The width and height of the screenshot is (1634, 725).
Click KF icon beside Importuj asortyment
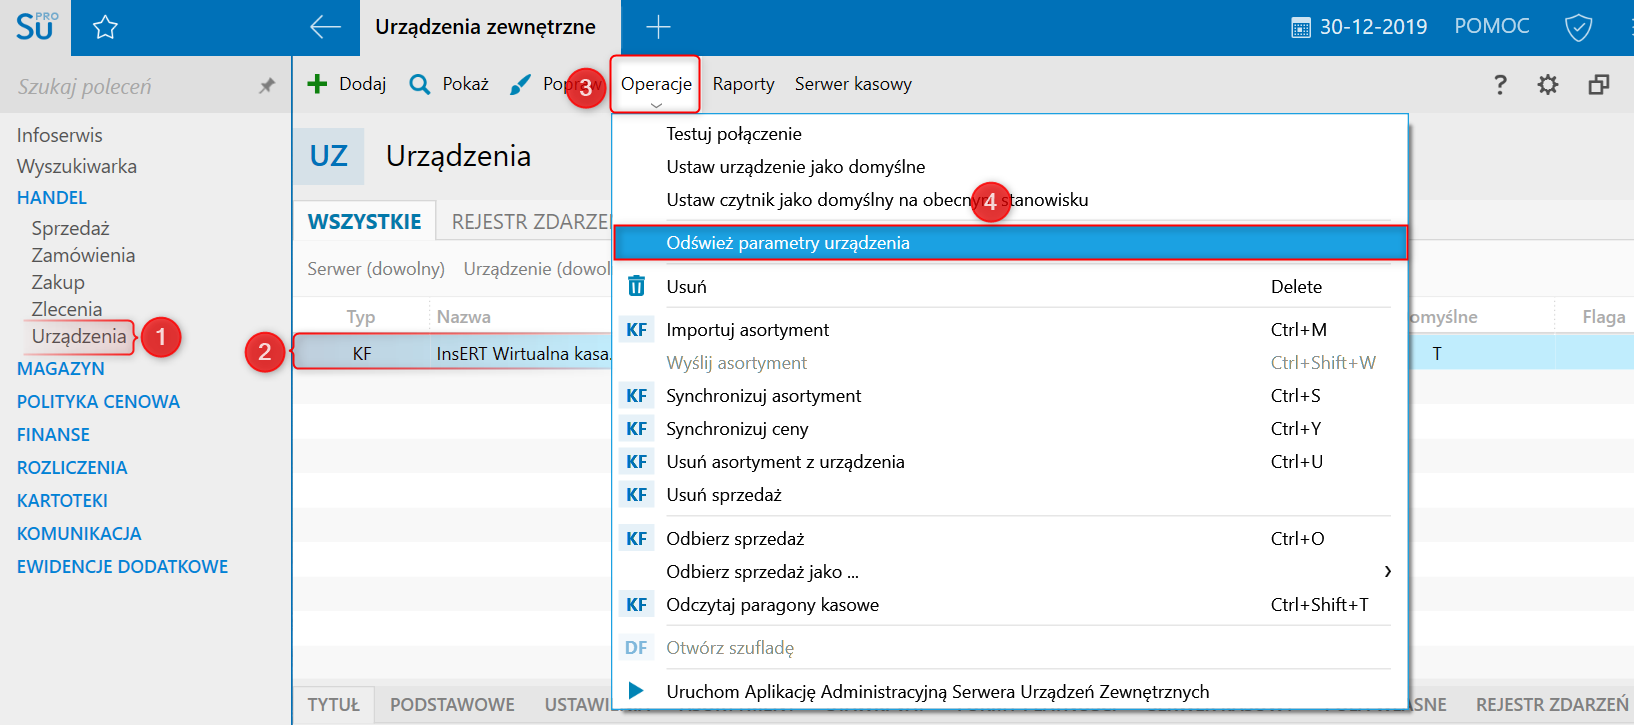(636, 330)
